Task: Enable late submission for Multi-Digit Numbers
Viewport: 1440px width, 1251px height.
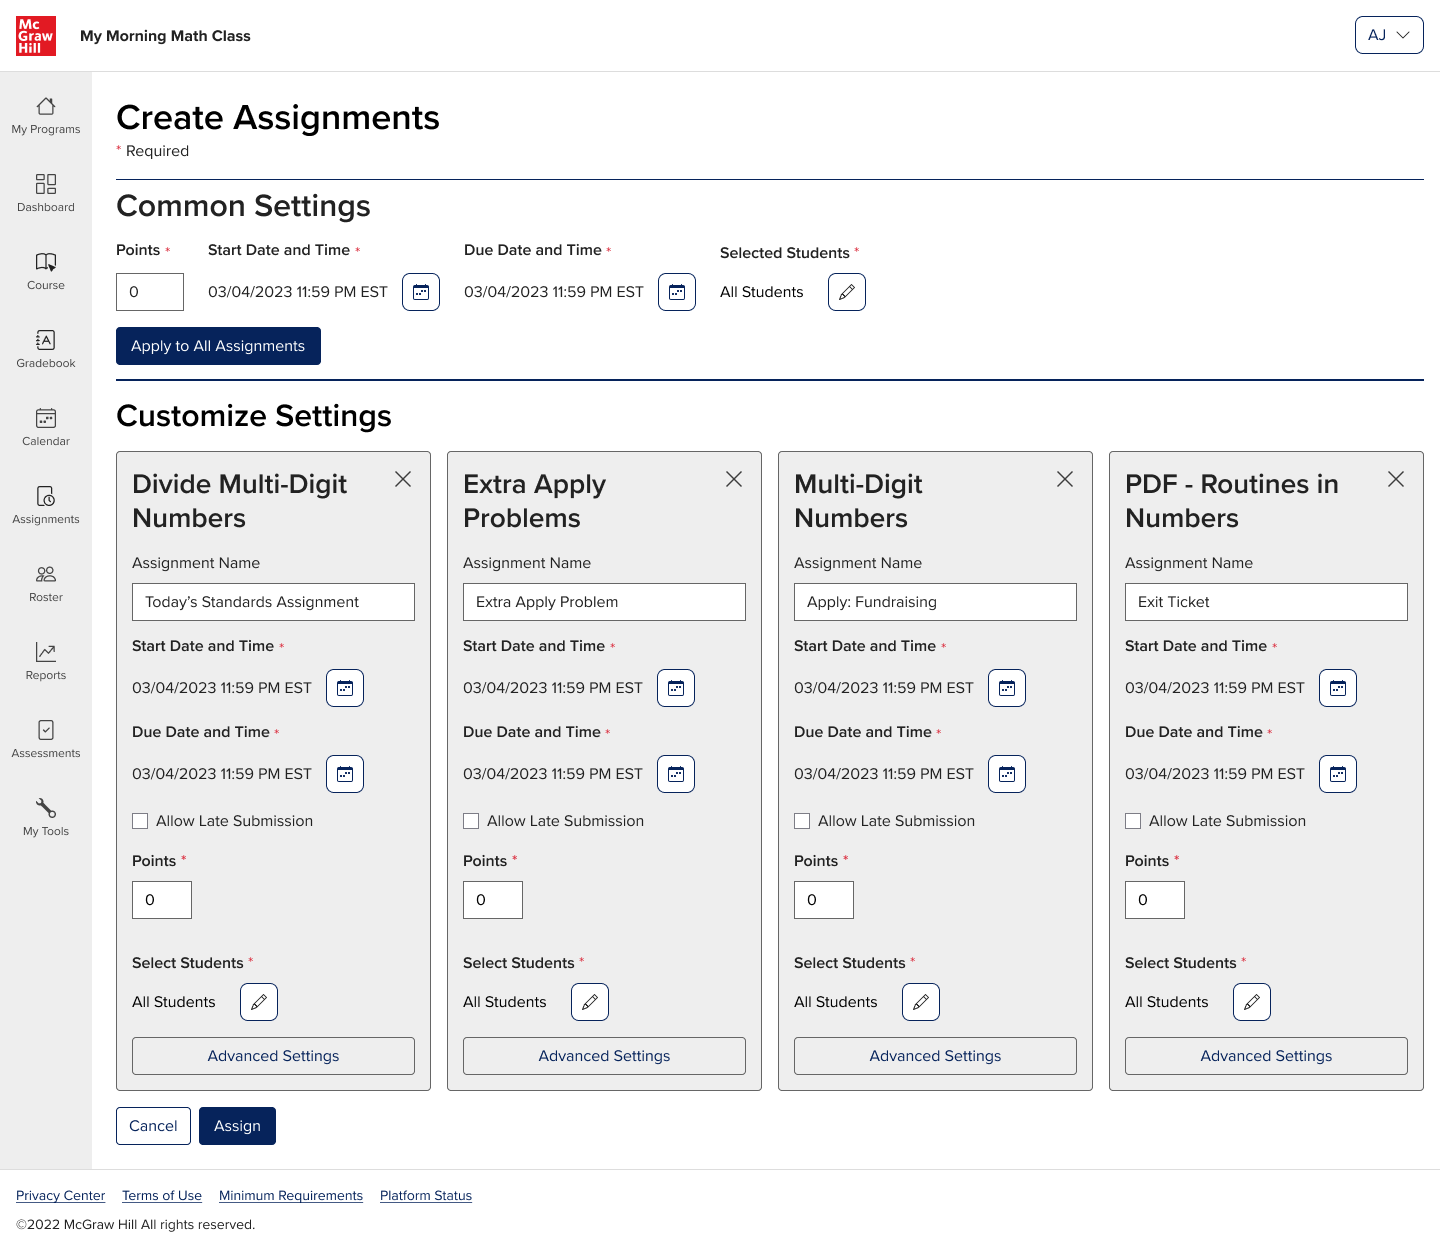Action: (x=802, y=821)
